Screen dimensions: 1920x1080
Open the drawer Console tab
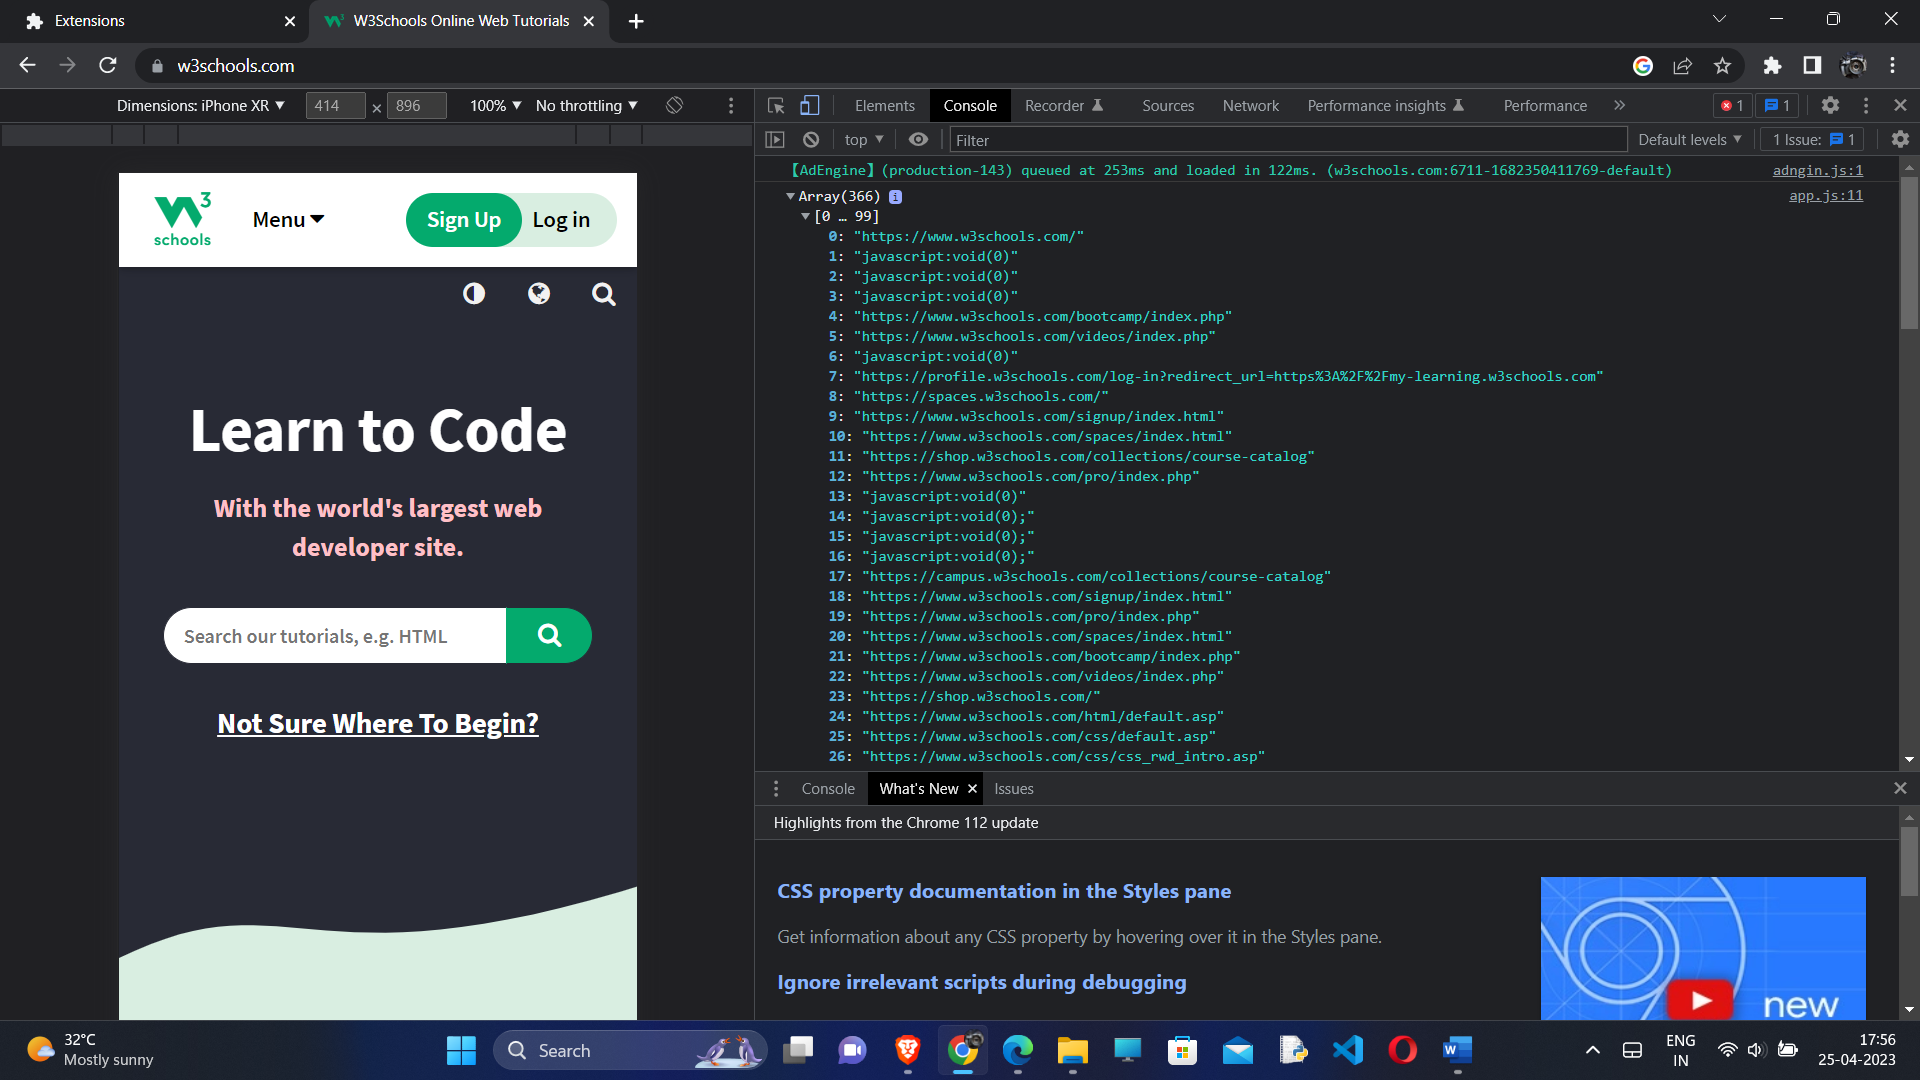[828, 789]
